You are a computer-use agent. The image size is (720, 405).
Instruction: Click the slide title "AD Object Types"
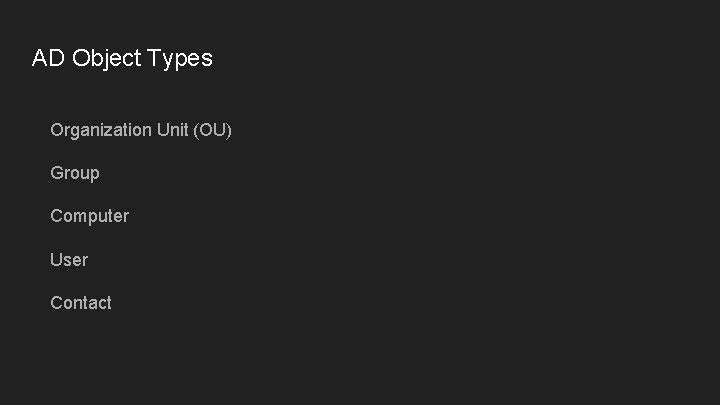122,58
